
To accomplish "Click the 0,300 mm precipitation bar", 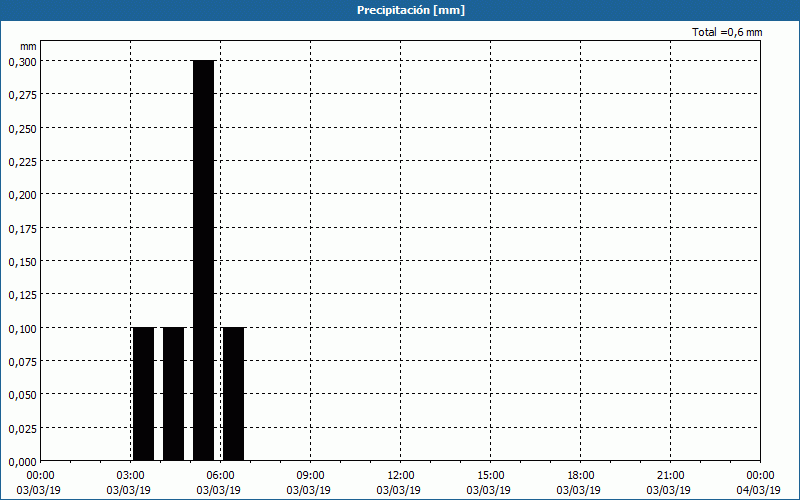I will [204, 261].
